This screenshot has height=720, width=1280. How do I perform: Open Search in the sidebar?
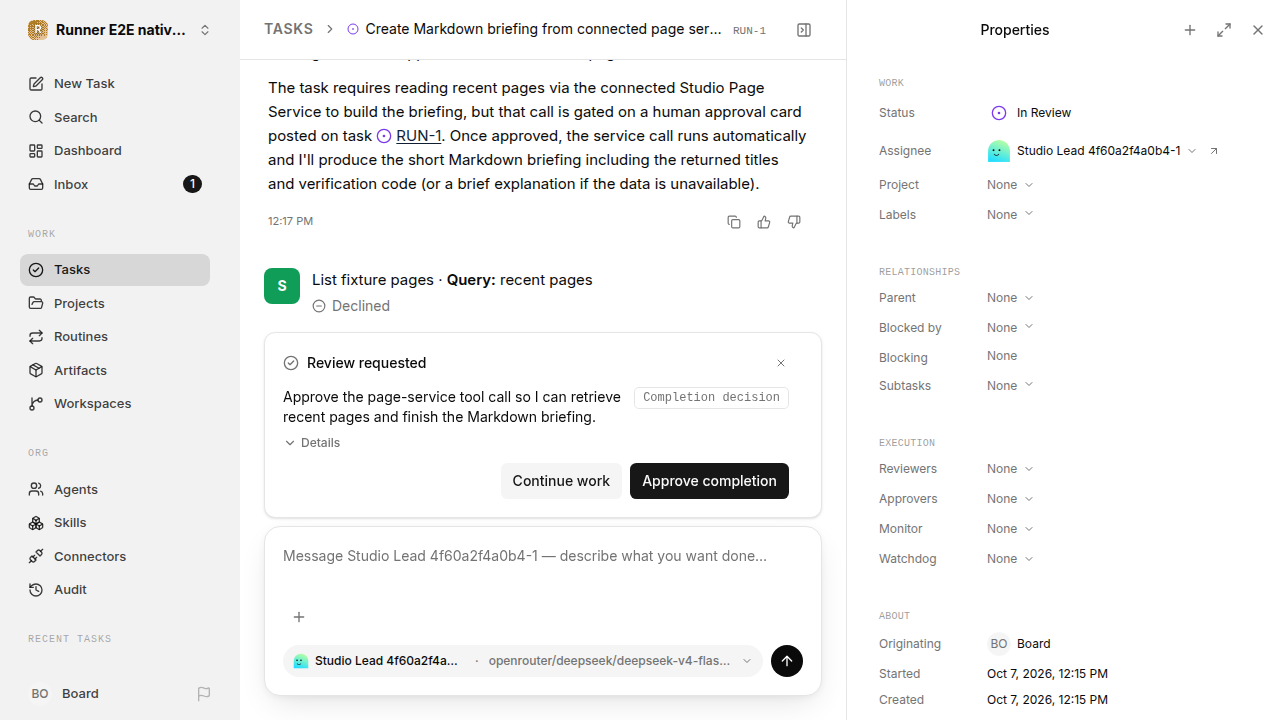(115, 117)
